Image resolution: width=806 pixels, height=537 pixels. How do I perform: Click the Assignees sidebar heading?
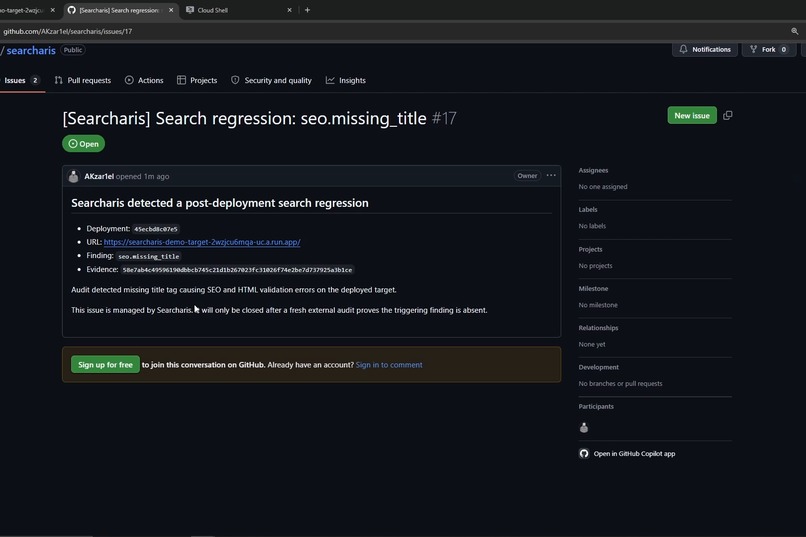593,170
